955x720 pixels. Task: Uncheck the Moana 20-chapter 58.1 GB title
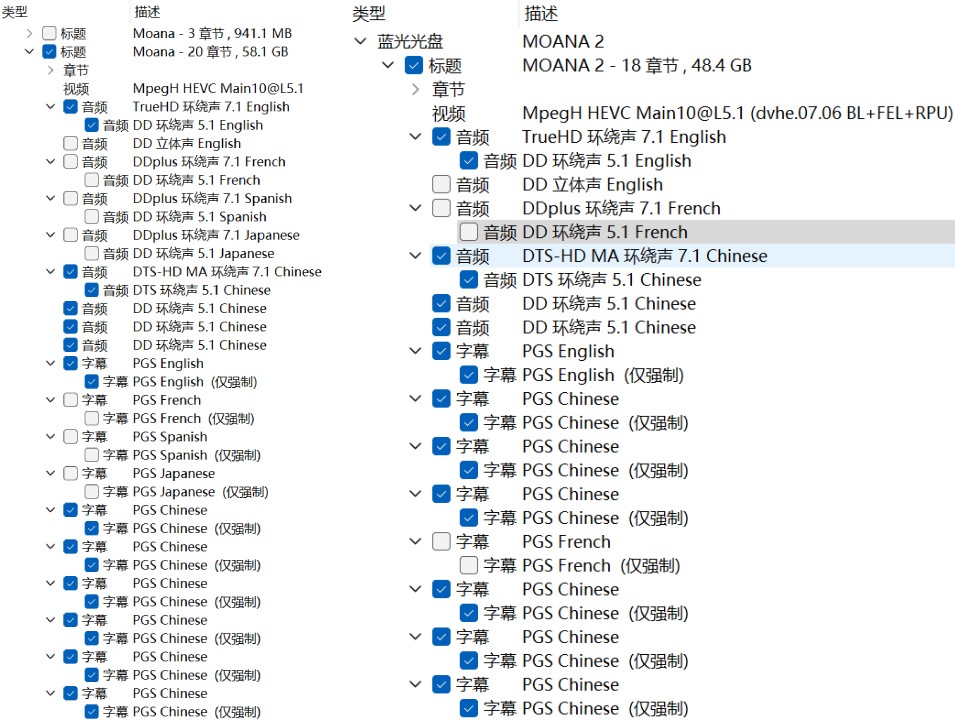coord(49,51)
